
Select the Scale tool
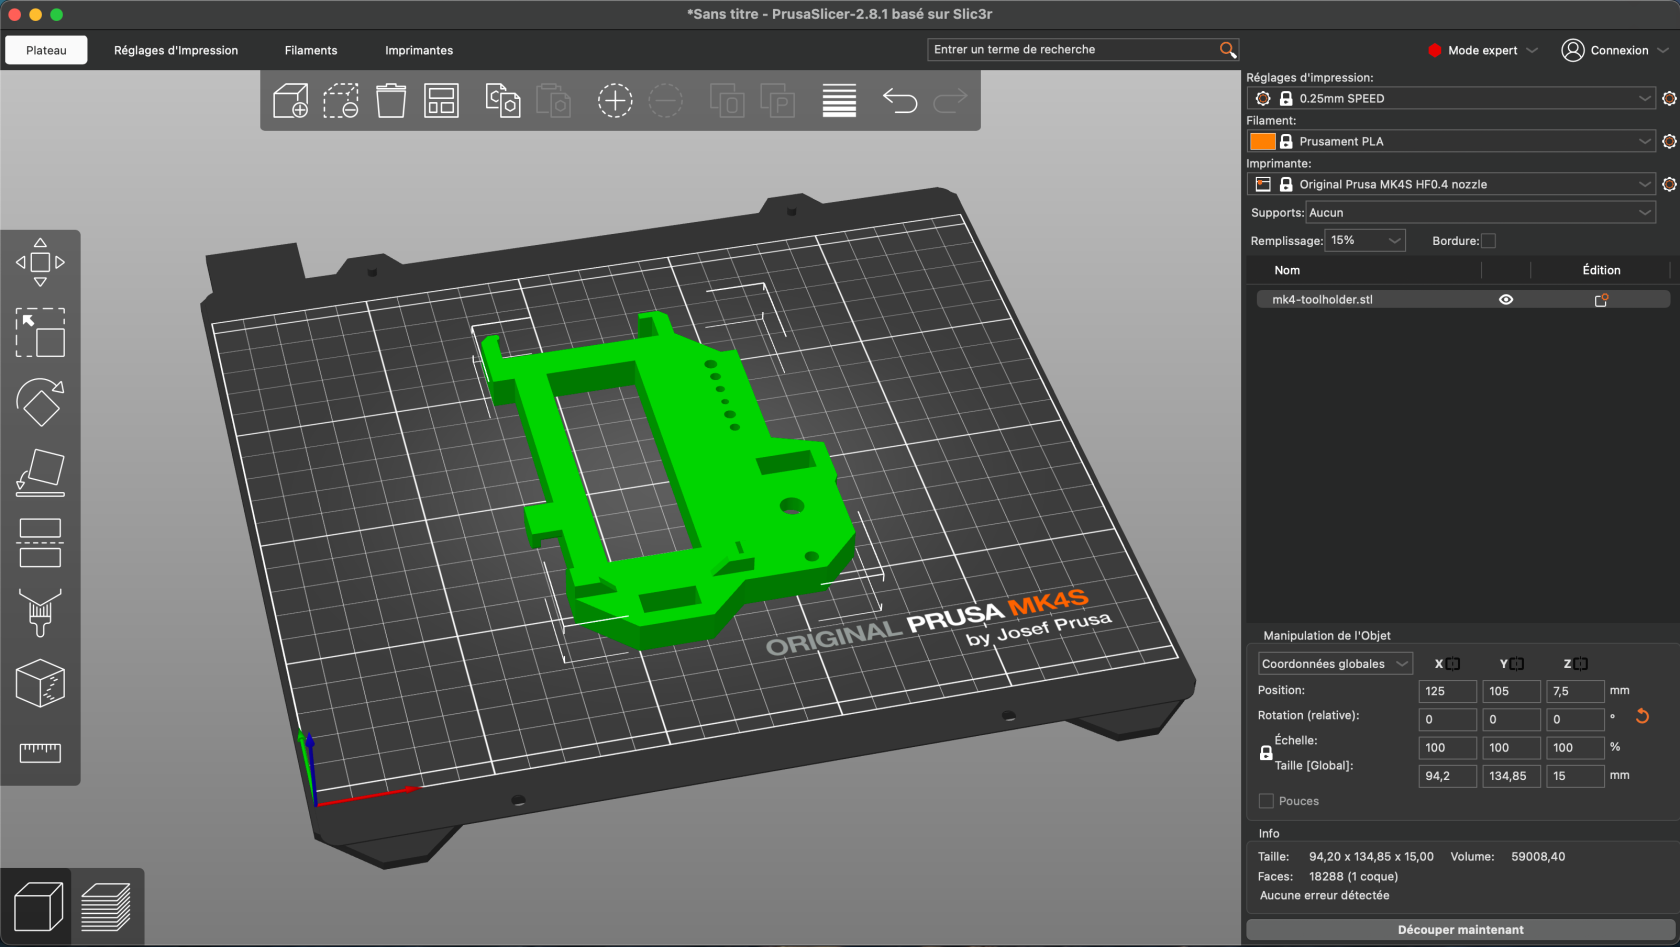pos(40,332)
